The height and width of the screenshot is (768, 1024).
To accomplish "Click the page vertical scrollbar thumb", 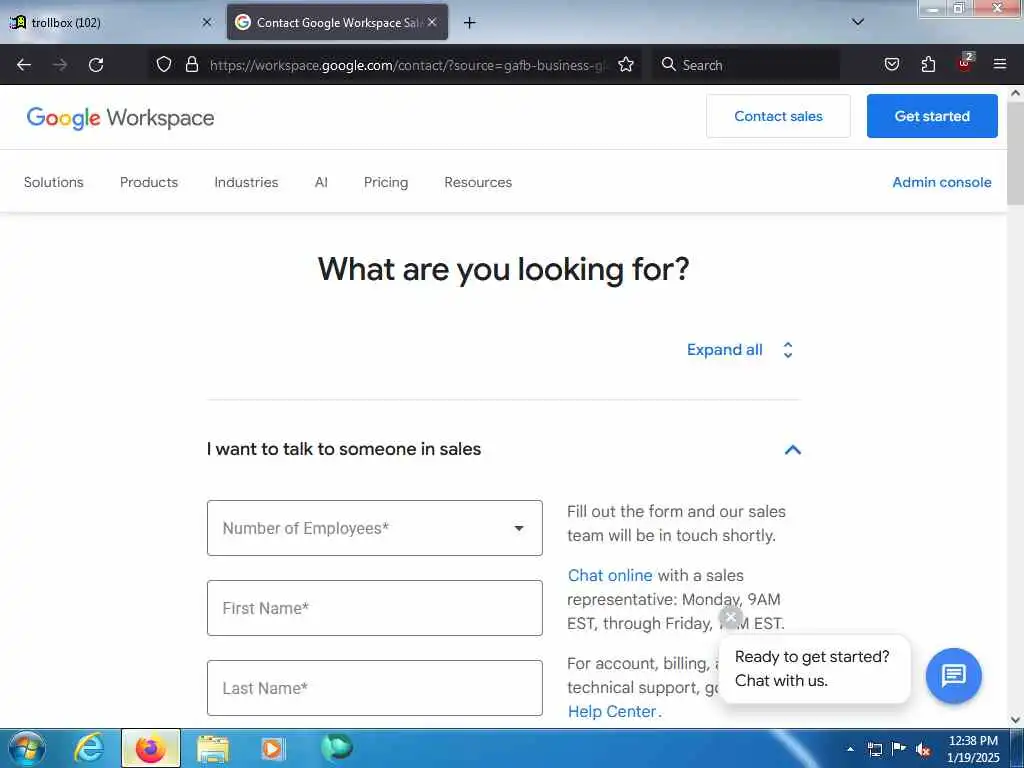I will point(1015,153).
